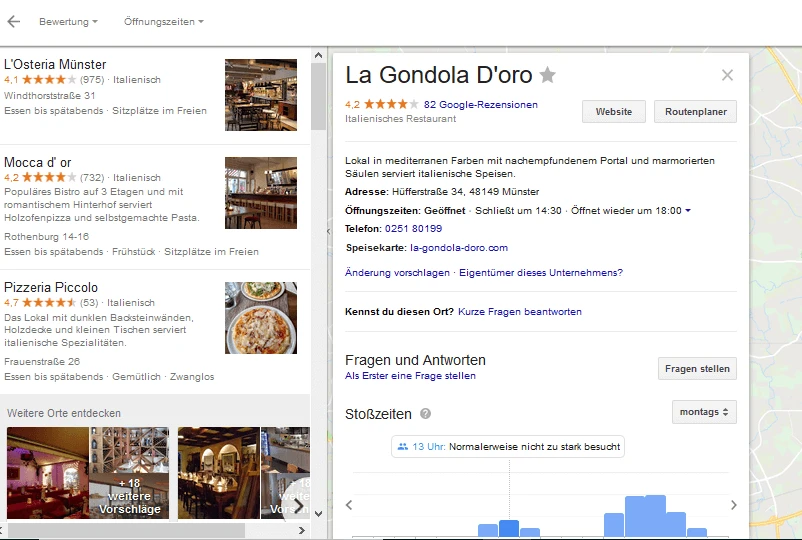802x540 pixels.
Task: Click L'Osteria address Windthorststraße 31
Action: (x=50, y=96)
